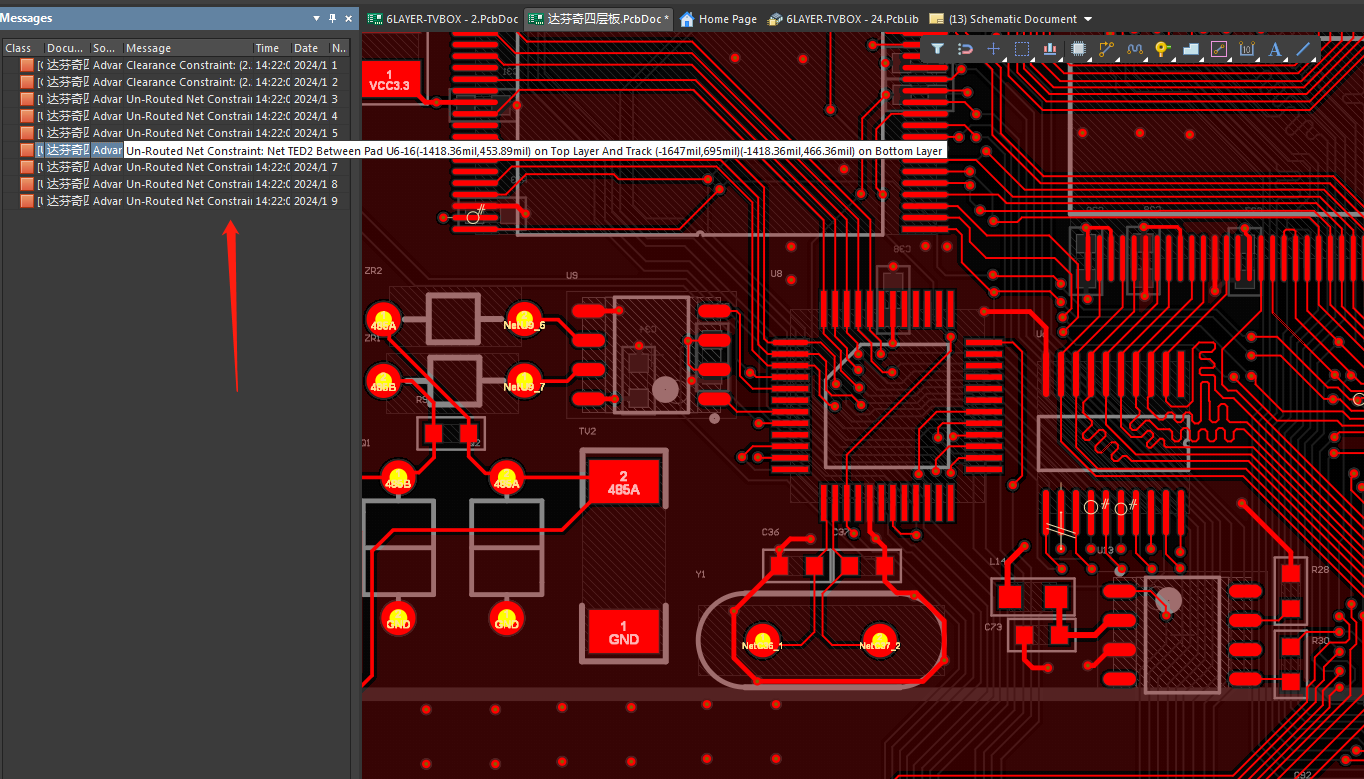Select Un-Routed Net Constraint message number 5
1364x779 pixels.
[176, 133]
